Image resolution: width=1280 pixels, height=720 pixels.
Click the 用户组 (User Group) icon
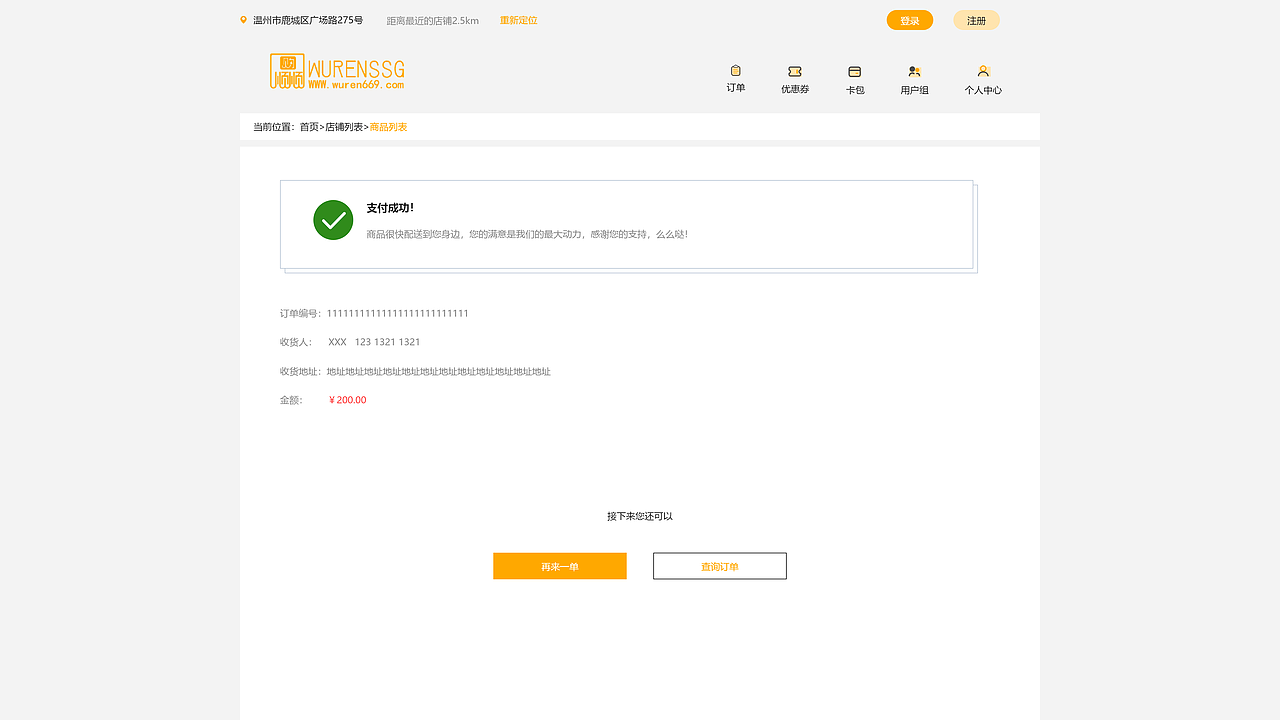(x=913, y=71)
